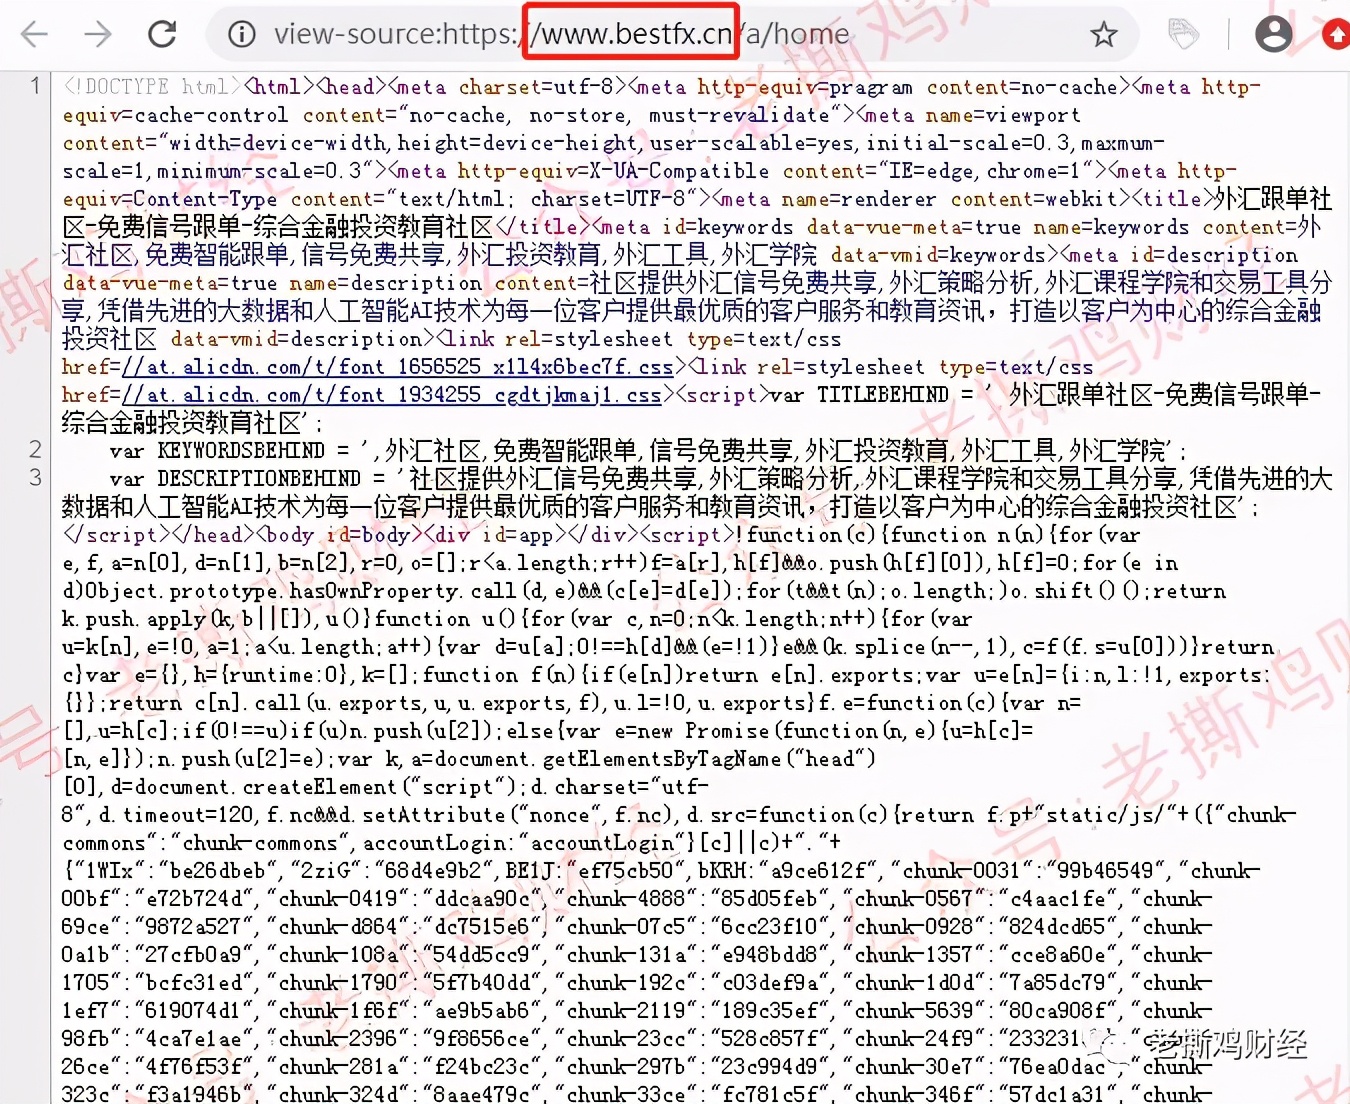
Task: Open the red update notification icon
Action: (x=1337, y=34)
